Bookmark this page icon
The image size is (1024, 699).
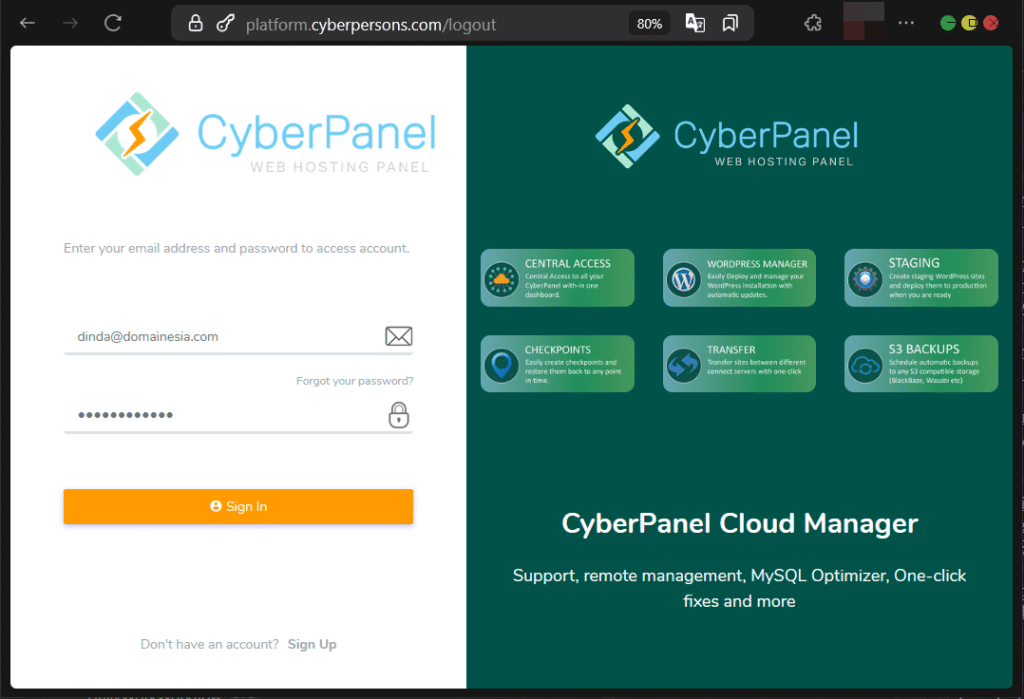tap(730, 24)
